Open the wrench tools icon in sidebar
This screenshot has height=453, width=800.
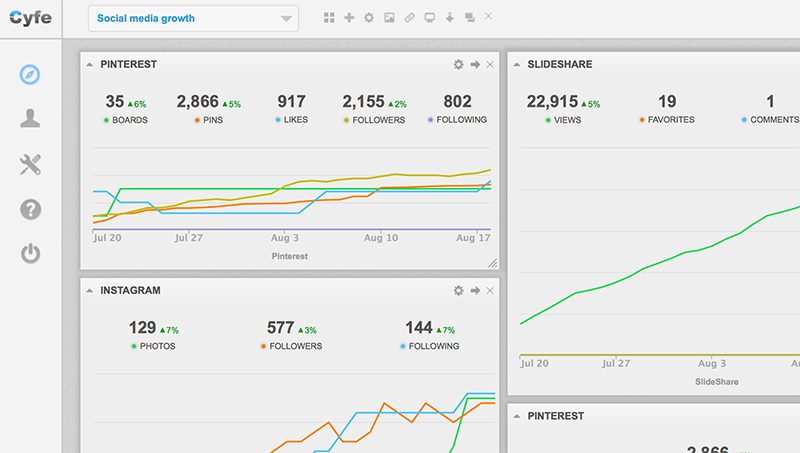tap(30, 164)
